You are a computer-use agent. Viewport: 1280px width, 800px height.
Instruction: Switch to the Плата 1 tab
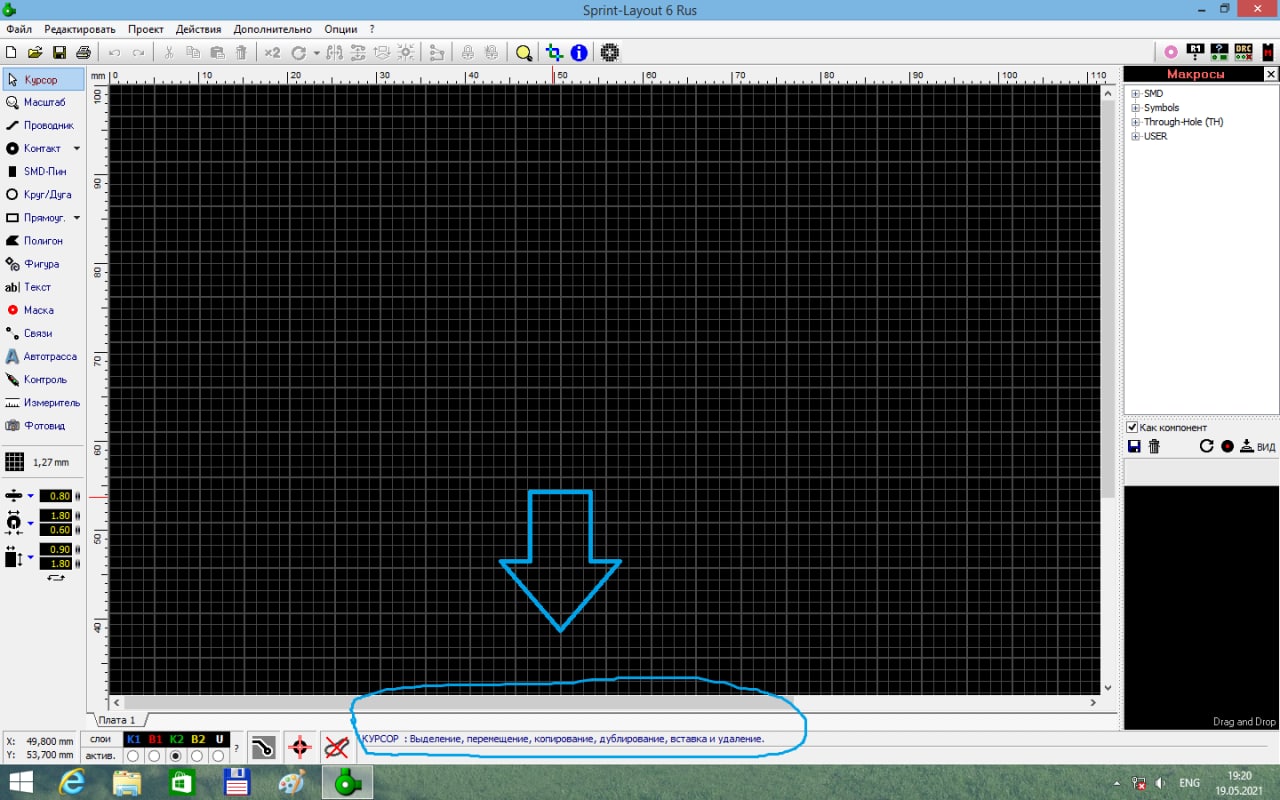[x=118, y=720]
